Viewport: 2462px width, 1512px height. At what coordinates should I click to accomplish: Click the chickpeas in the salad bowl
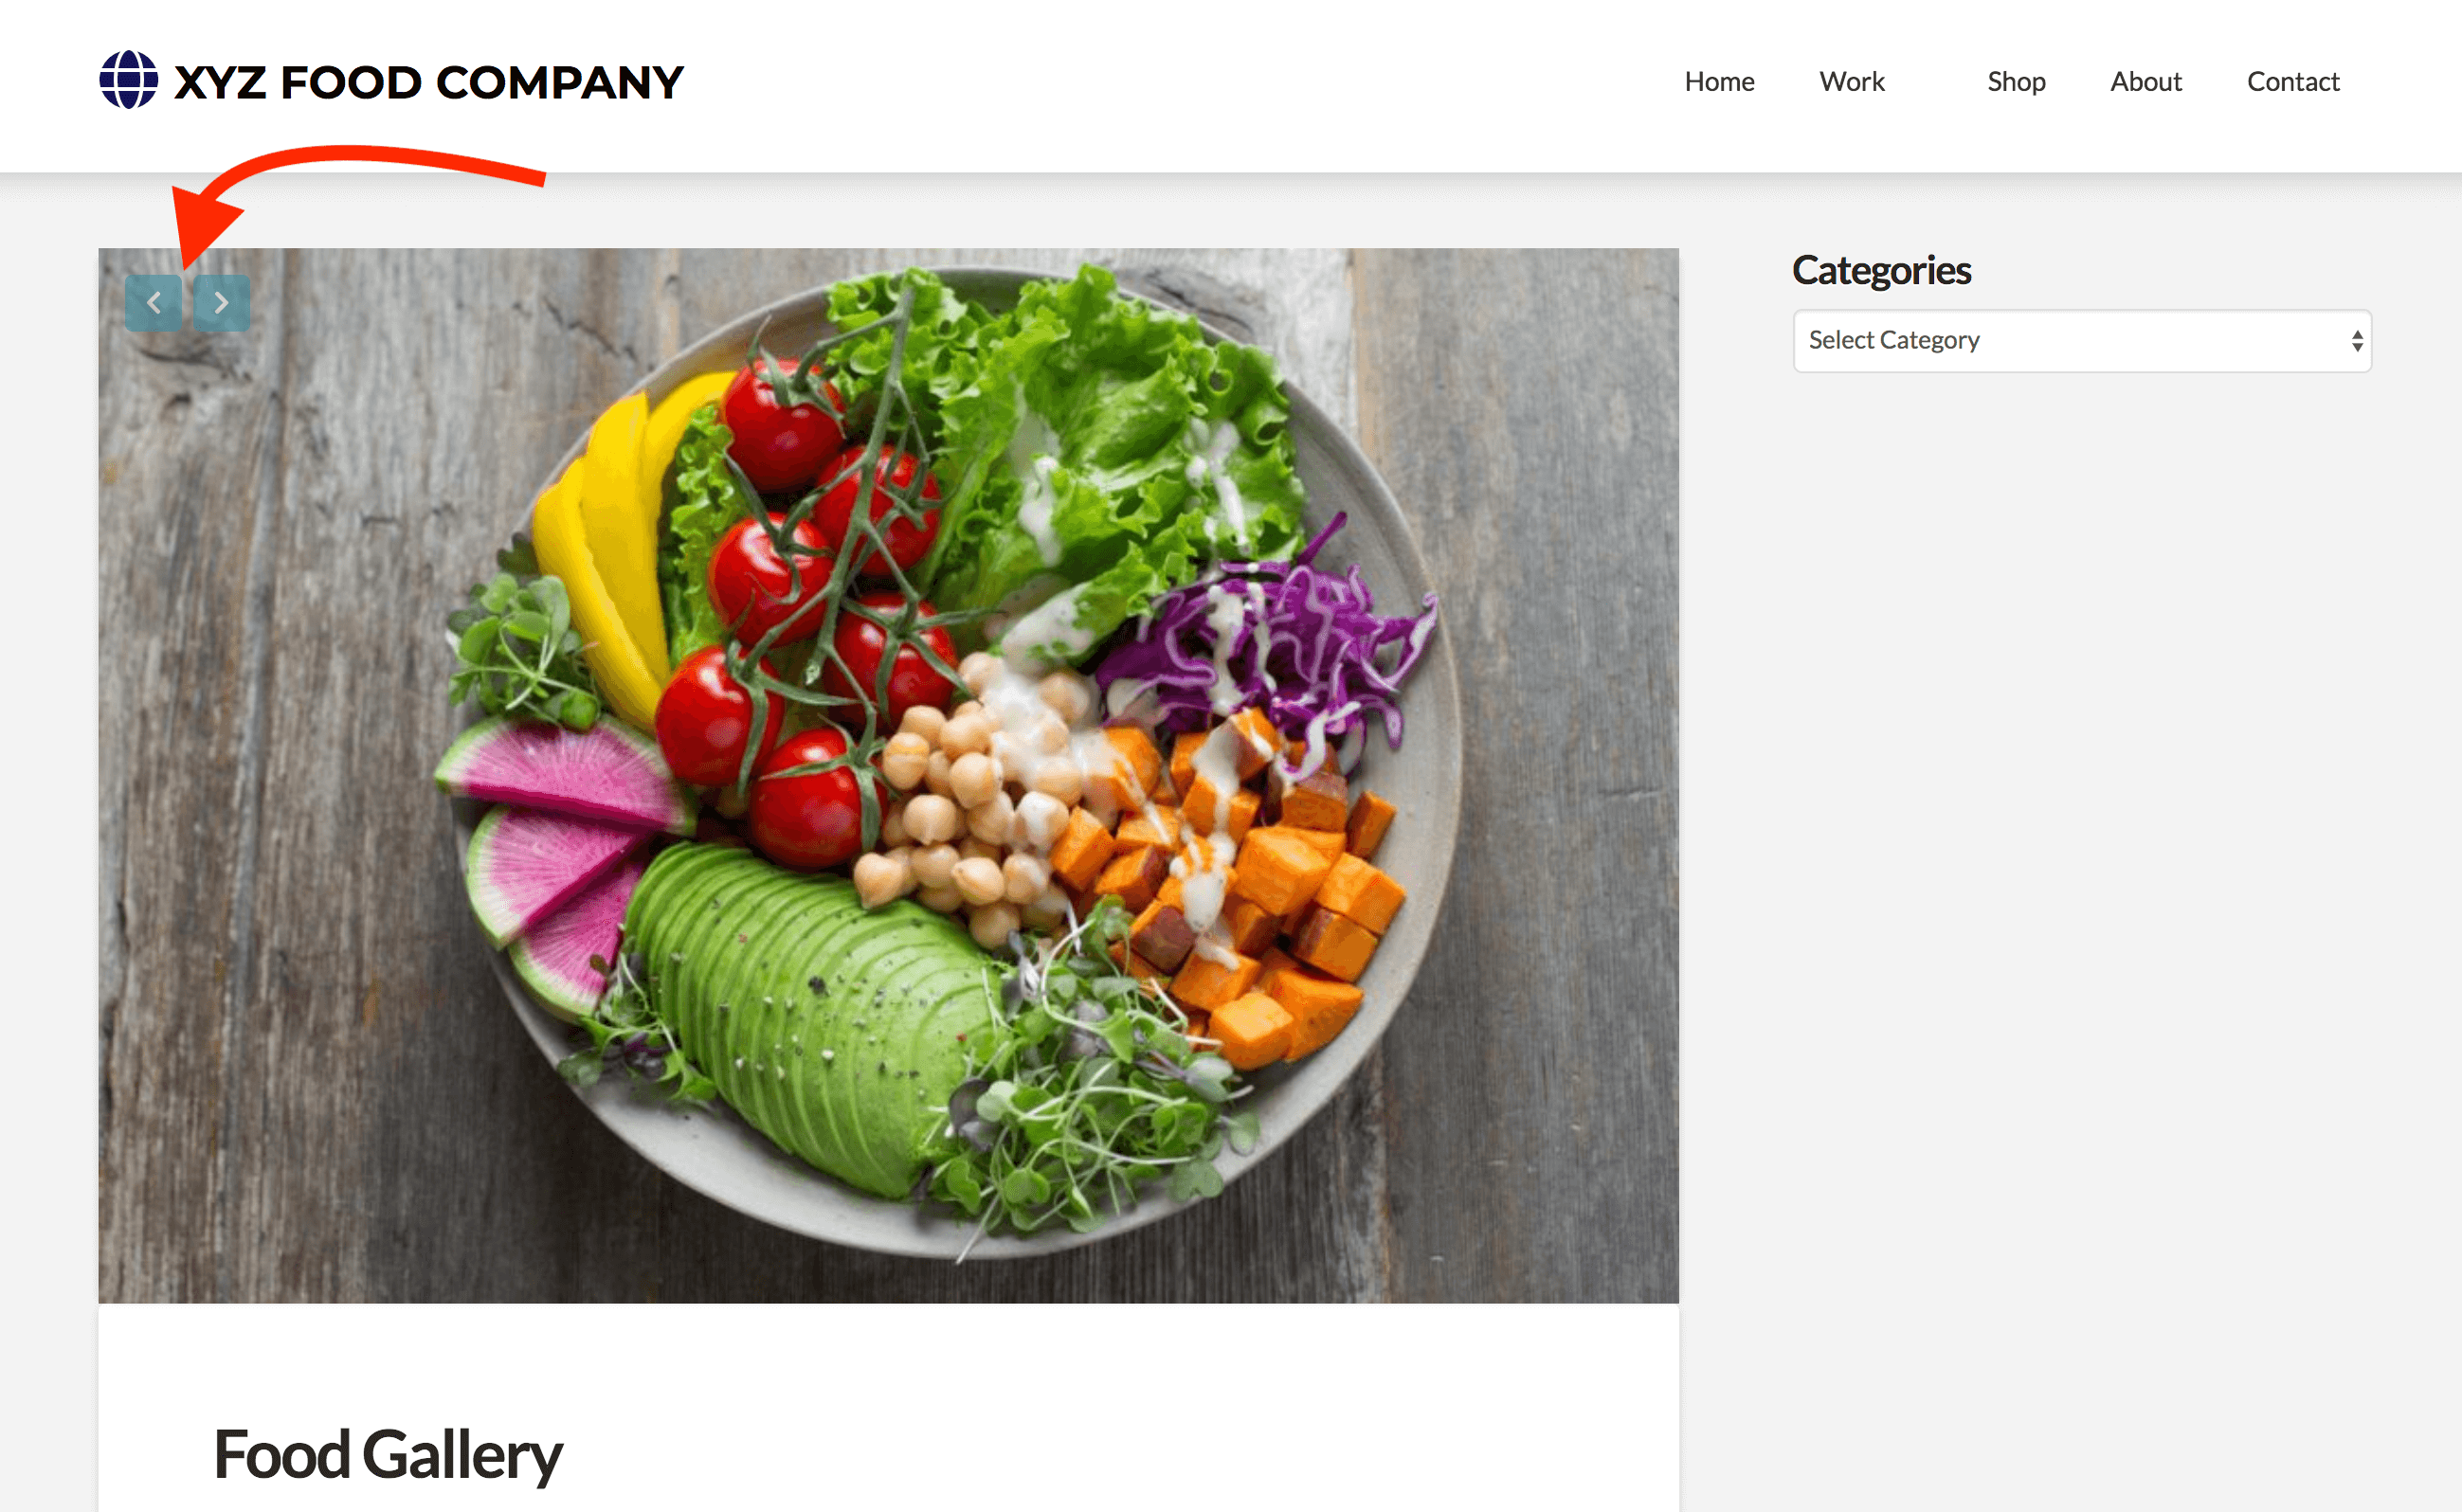click(970, 800)
